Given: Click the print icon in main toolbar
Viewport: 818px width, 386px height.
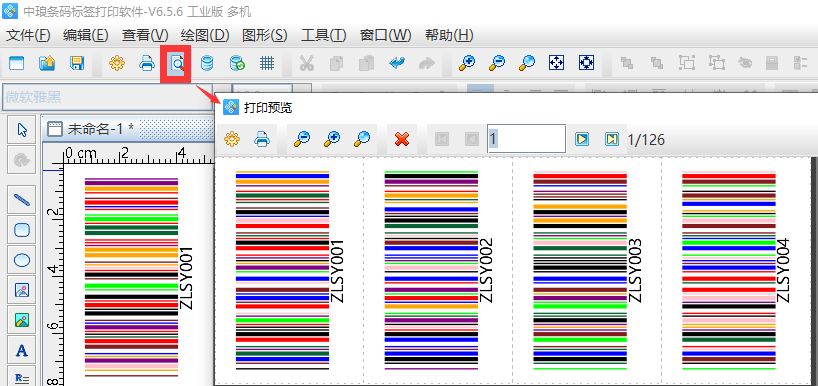Looking at the screenshot, I should point(147,64).
